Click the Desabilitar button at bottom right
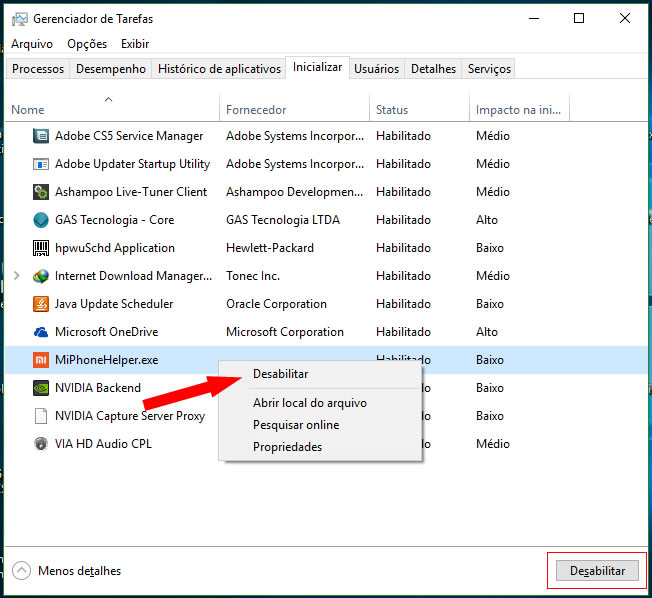Image resolution: width=652 pixels, height=598 pixels. pyautogui.click(x=597, y=571)
